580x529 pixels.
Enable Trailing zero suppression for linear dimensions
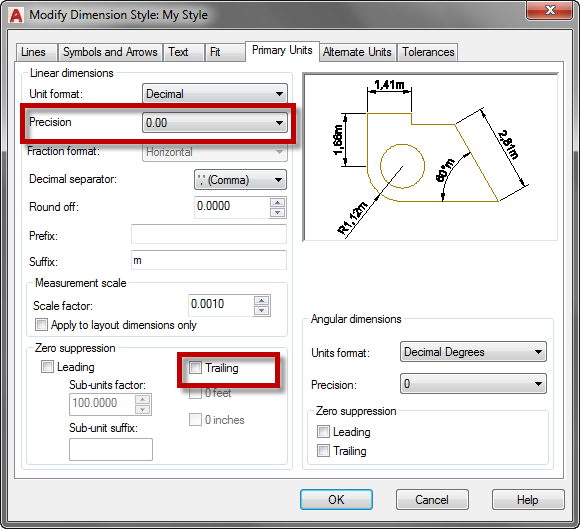tap(195, 367)
